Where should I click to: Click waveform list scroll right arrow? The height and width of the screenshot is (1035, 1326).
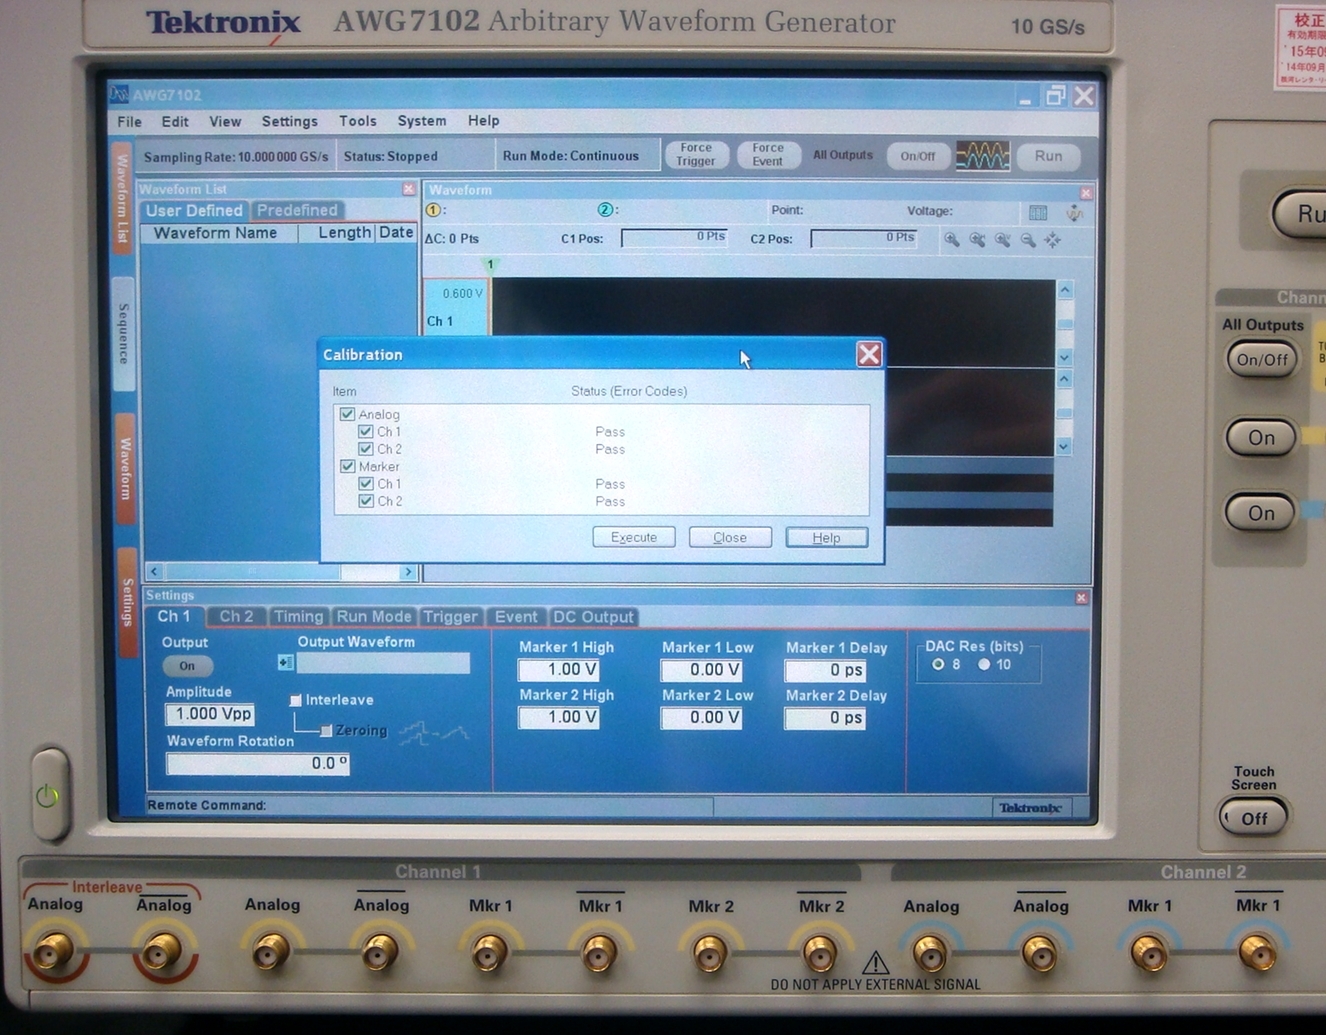coord(408,572)
